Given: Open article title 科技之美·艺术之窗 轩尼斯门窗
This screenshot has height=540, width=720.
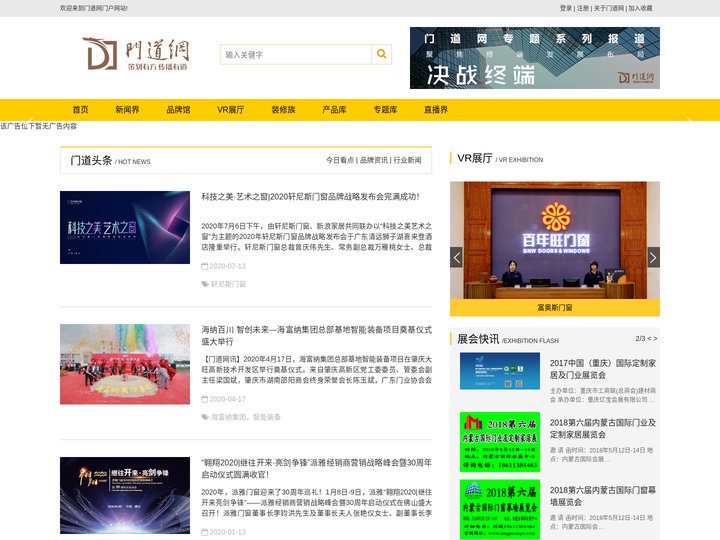Looking at the screenshot, I should tap(310, 197).
